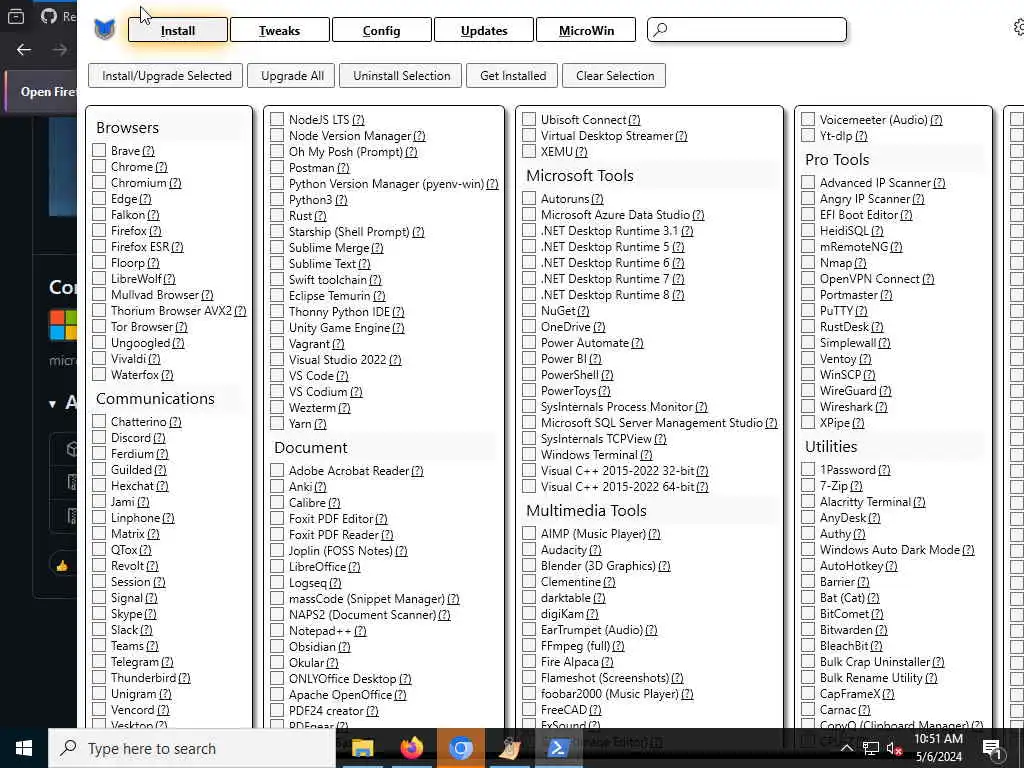Open info link (?) next to Rust
The width and height of the screenshot is (1024, 768).
[x=320, y=216]
